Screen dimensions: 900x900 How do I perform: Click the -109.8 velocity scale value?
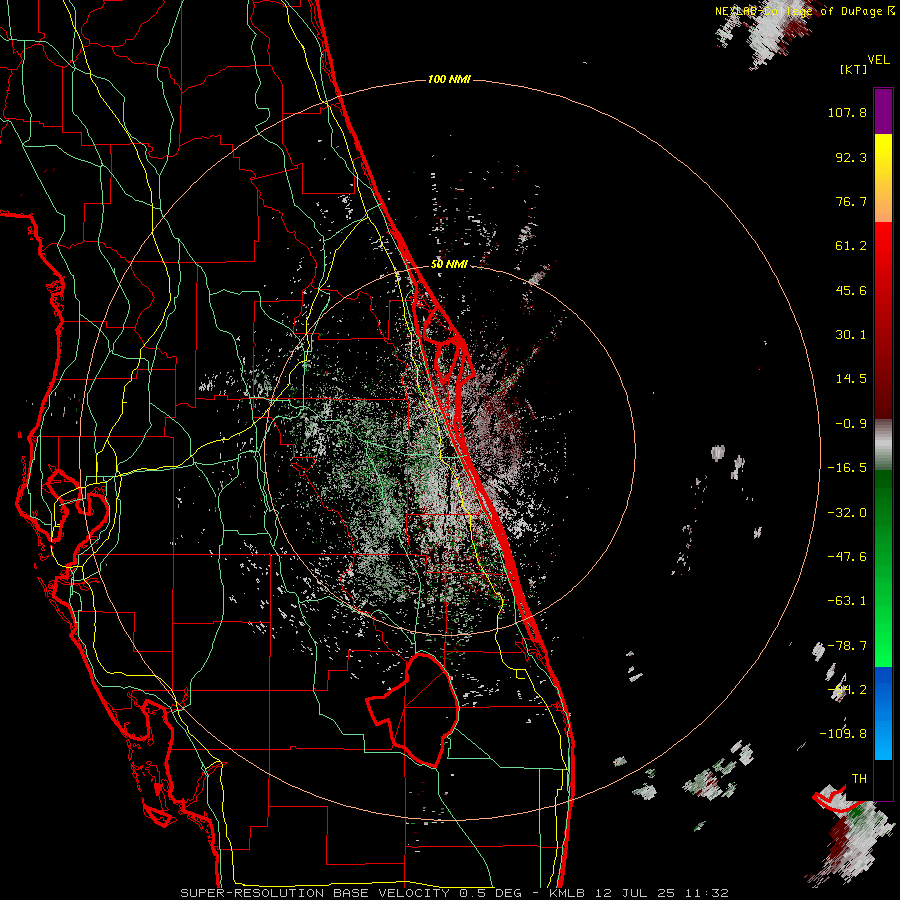[x=843, y=734]
